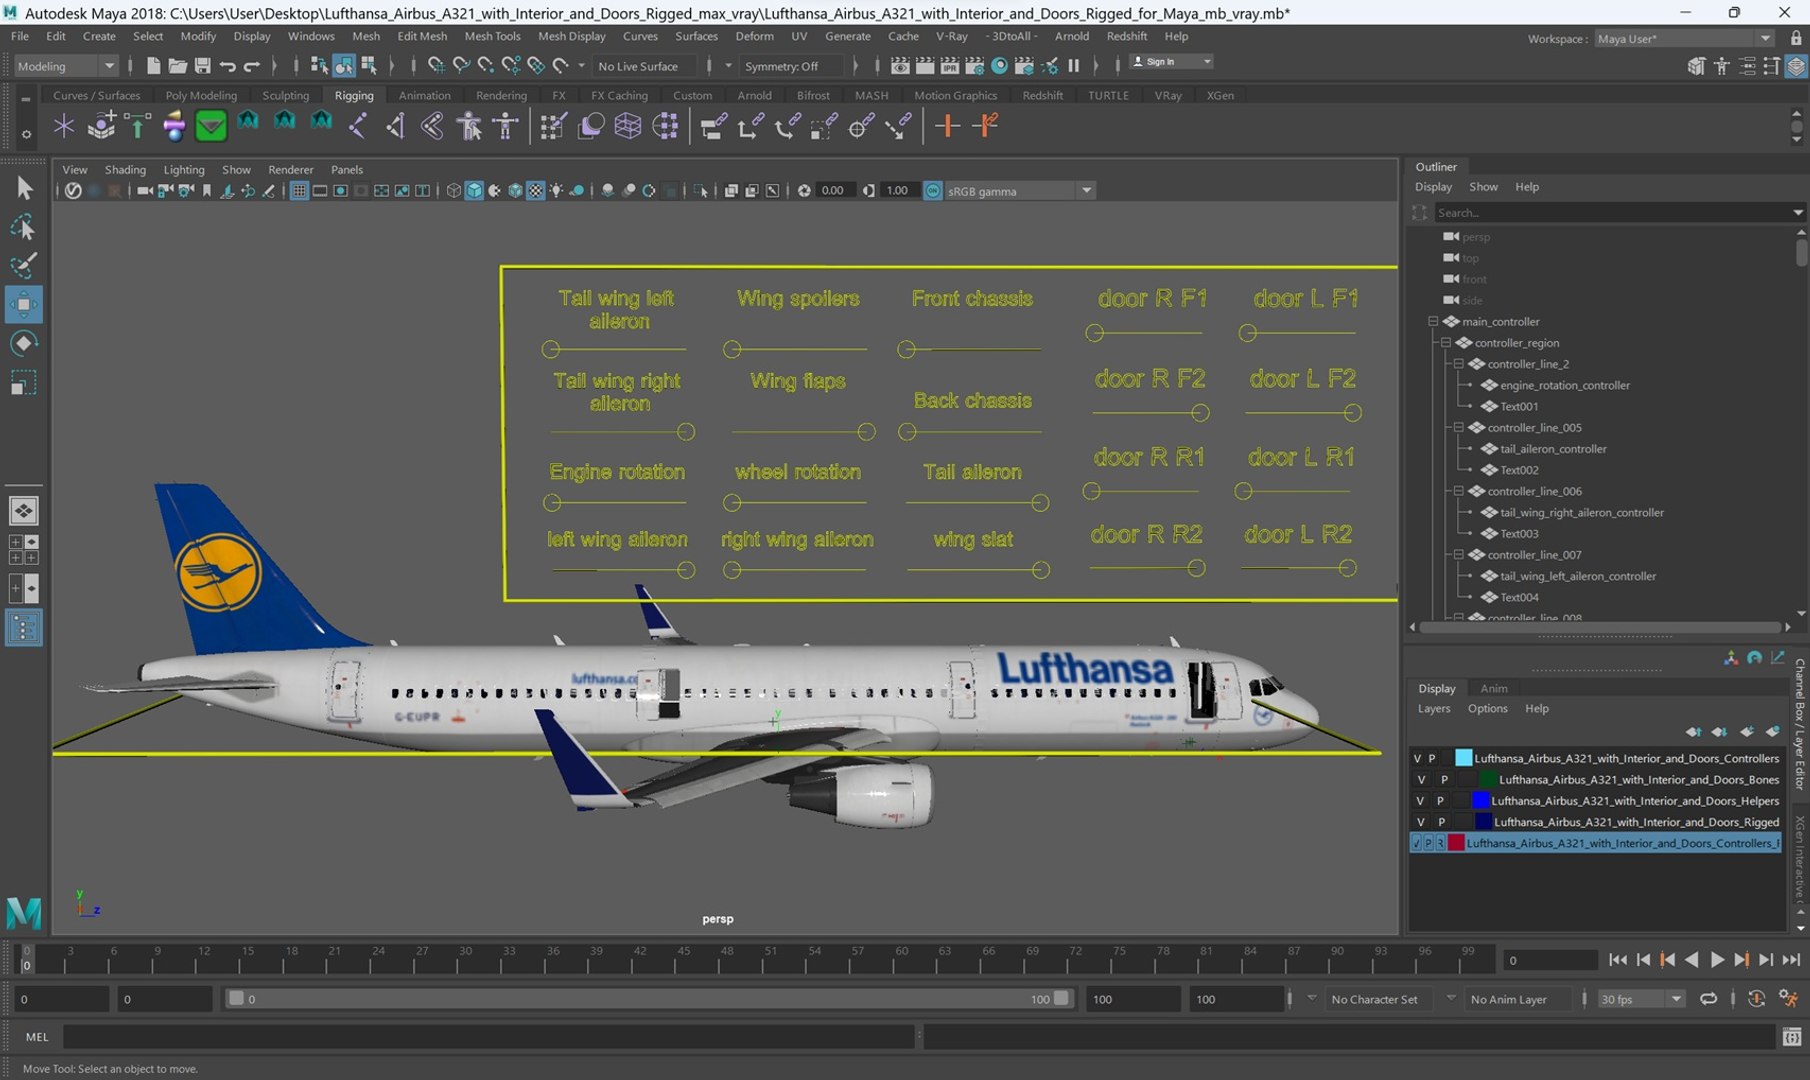This screenshot has width=1810, height=1080.
Task: Toggle visibility V of Bones layer
Action: pyautogui.click(x=1421, y=779)
